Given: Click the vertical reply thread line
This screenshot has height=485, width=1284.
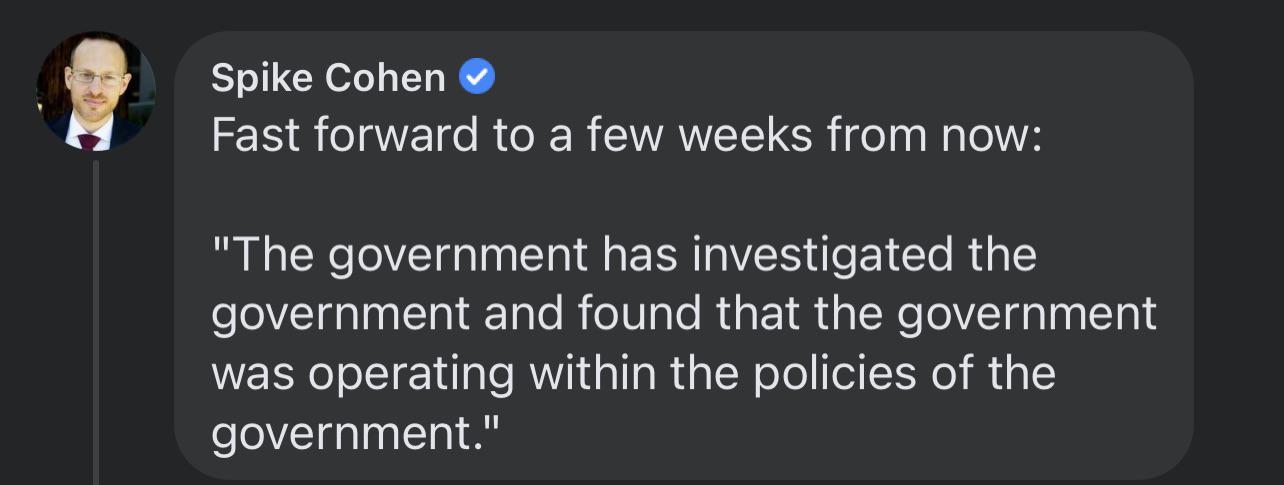Looking at the screenshot, I should (x=96, y=320).
